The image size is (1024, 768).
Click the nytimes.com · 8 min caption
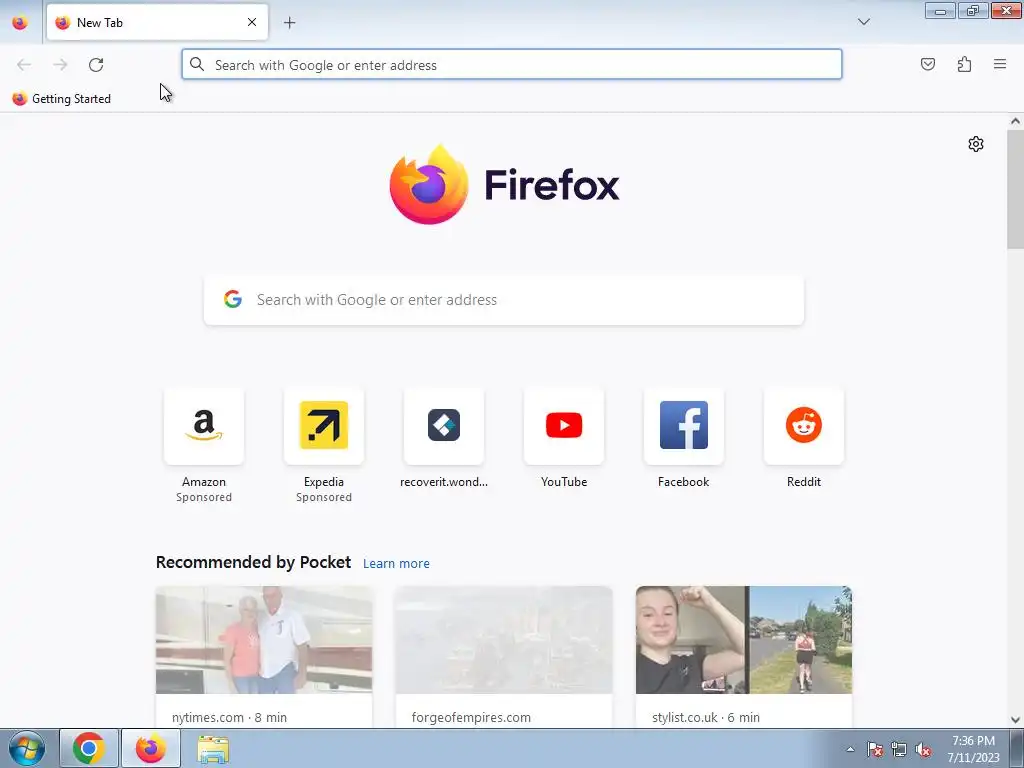229,717
